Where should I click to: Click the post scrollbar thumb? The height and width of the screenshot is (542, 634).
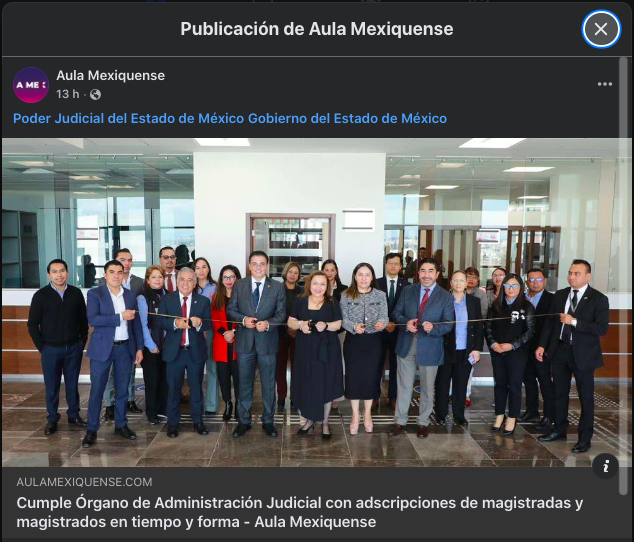click(x=623, y=275)
